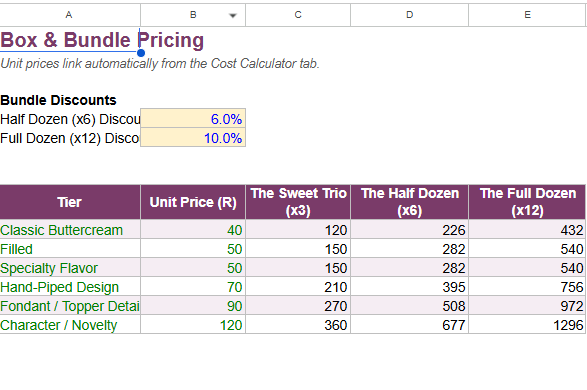Select Hand-Piped Design unit price 70
The height and width of the screenshot is (390, 587).
[193, 287]
